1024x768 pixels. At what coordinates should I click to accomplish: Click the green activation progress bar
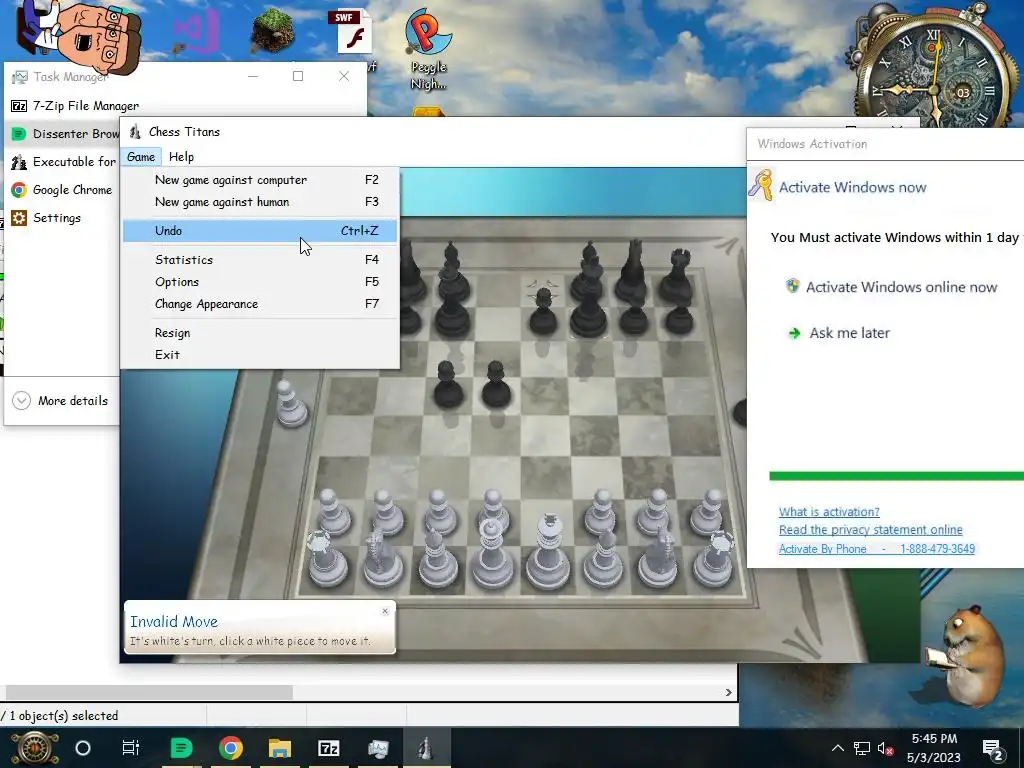coord(897,476)
